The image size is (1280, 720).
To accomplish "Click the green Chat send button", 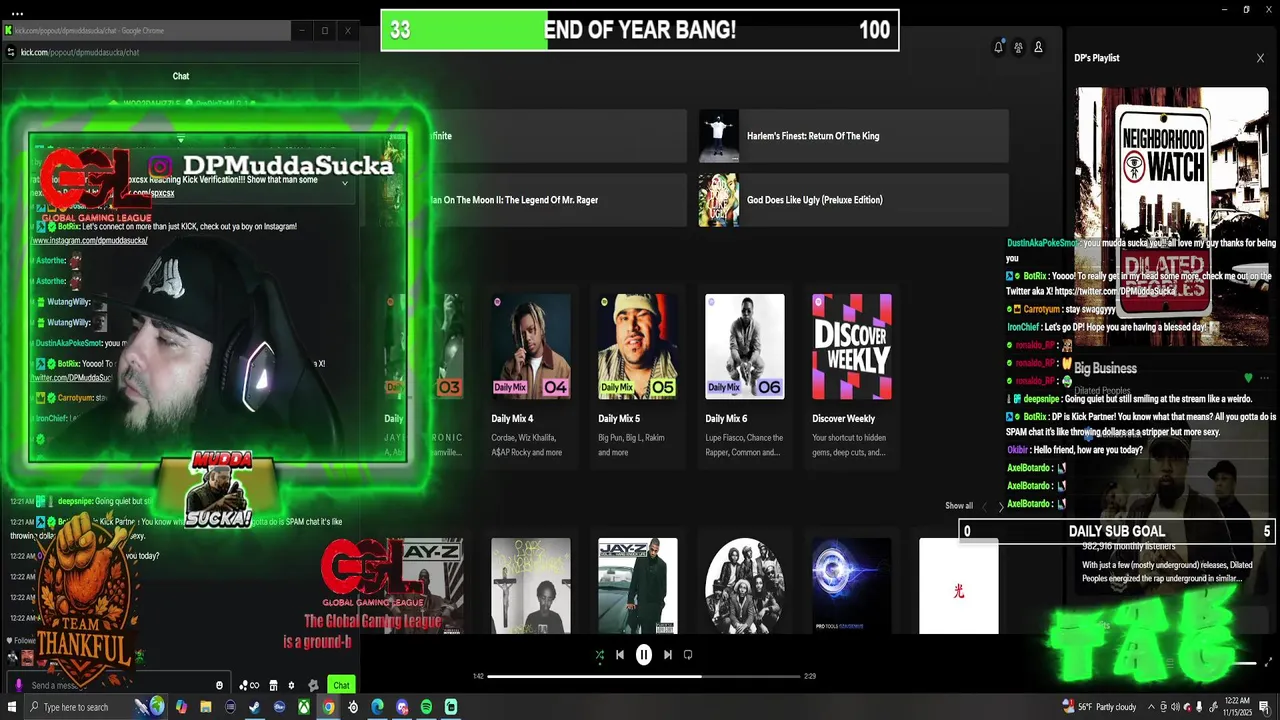I will pos(341,685).
